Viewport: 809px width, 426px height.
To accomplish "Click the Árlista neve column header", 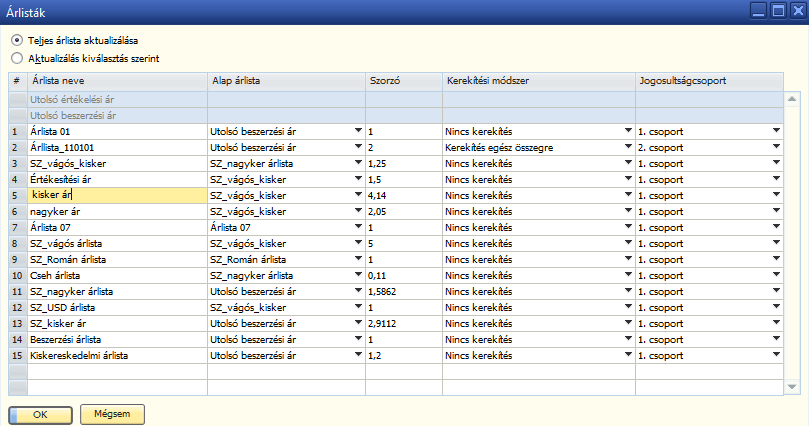I will tap(118, 81).
